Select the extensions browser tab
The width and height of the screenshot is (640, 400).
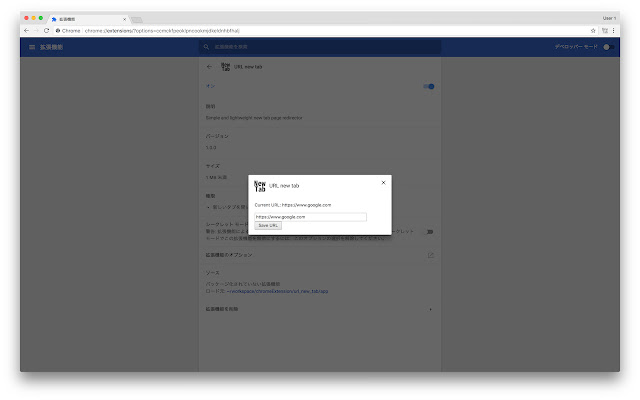pyautogui.click(x=89, y=19)
